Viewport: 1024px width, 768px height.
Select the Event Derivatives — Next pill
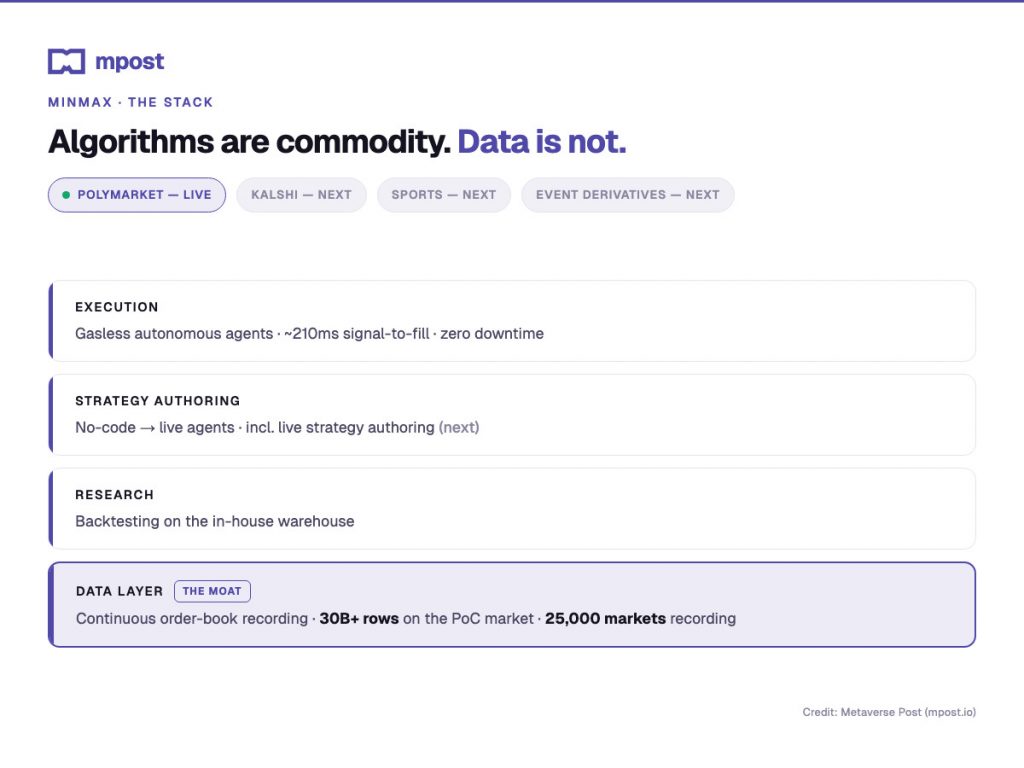coord(628,195)
